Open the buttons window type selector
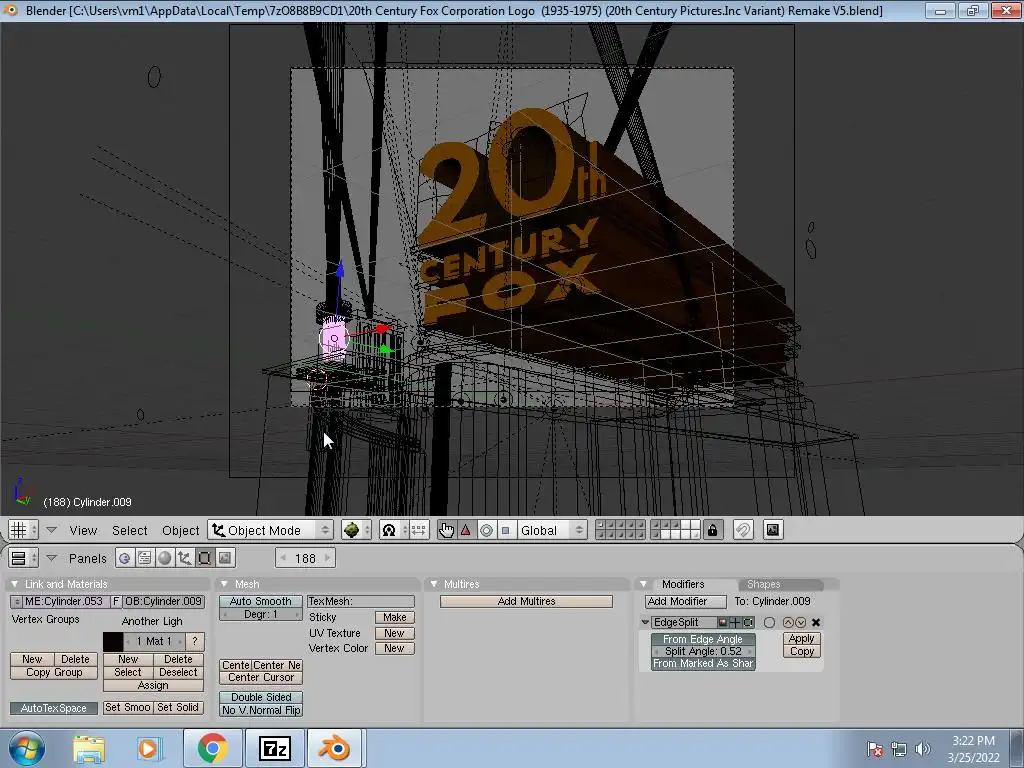 click(x=23, y=558)
